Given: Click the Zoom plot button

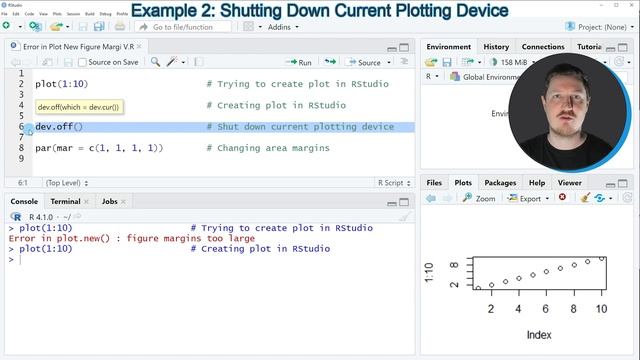Looking at the screenshot, I should (x=479, y=198).
